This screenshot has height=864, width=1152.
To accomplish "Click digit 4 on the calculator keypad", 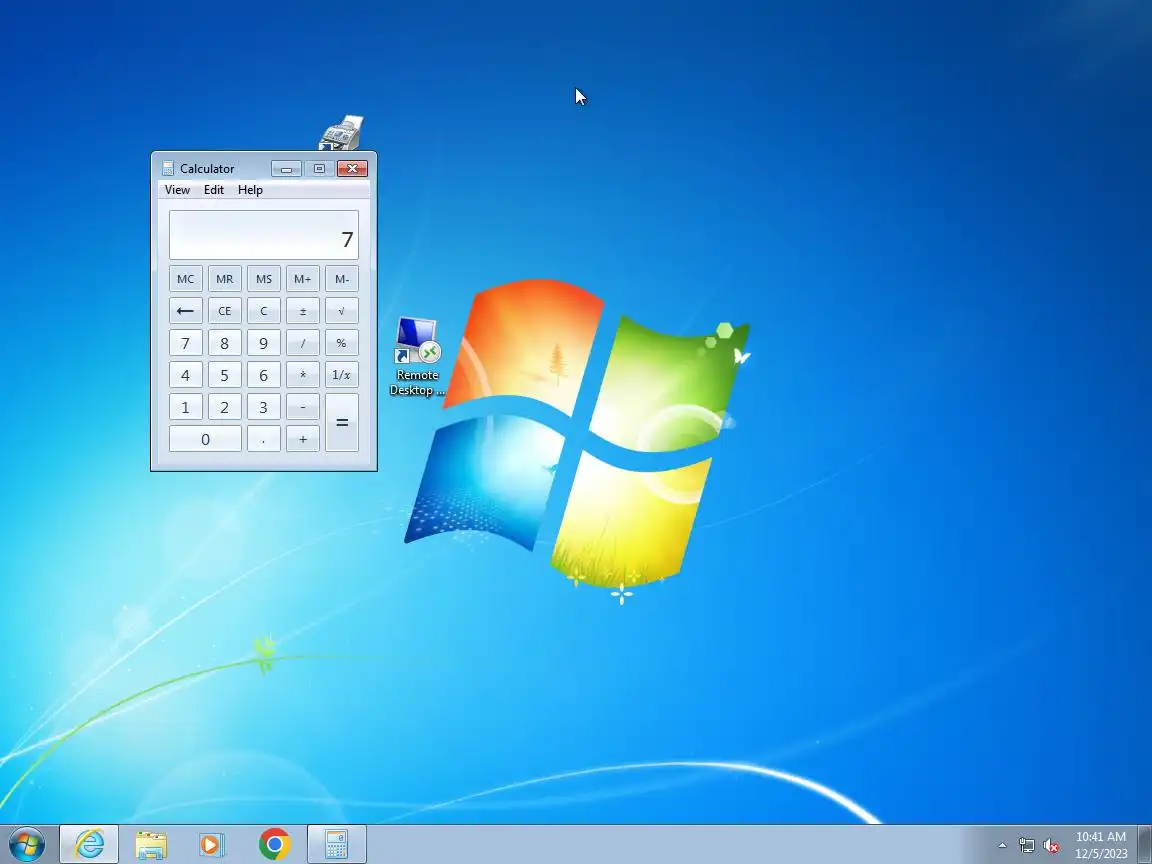I will coord(186,375).
